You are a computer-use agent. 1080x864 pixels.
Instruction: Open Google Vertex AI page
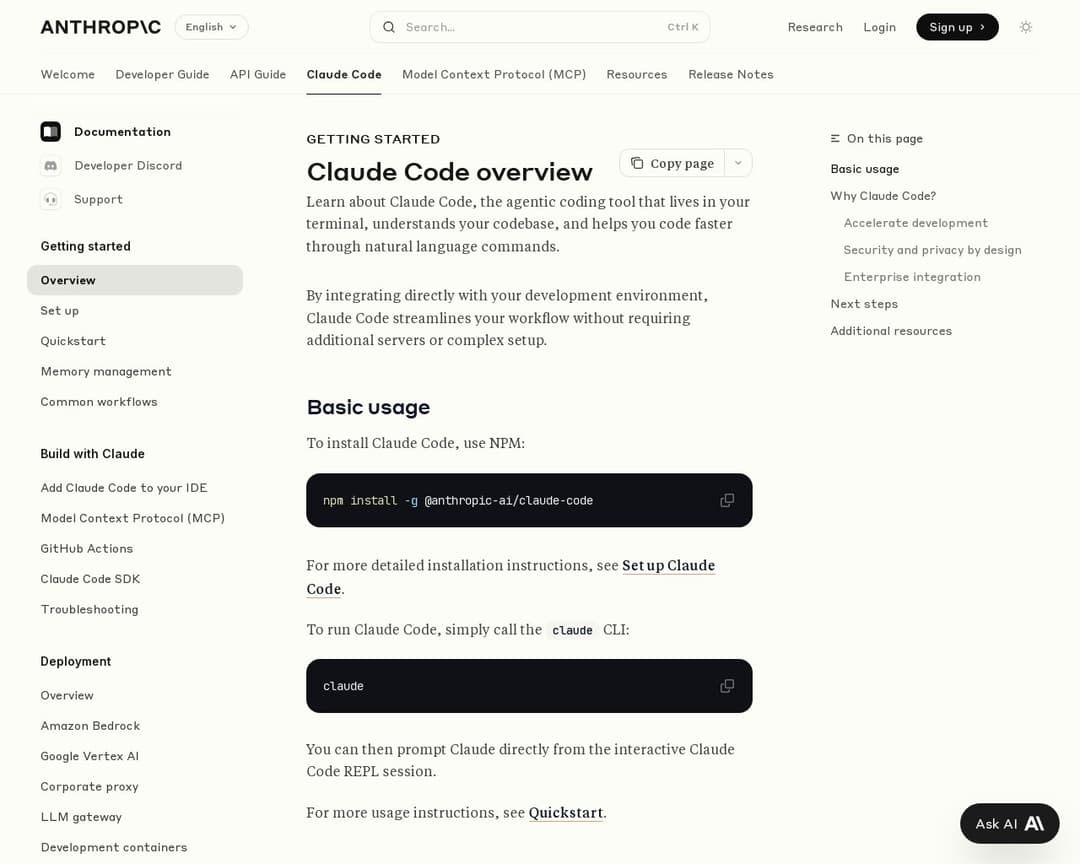tap(90, 756)
